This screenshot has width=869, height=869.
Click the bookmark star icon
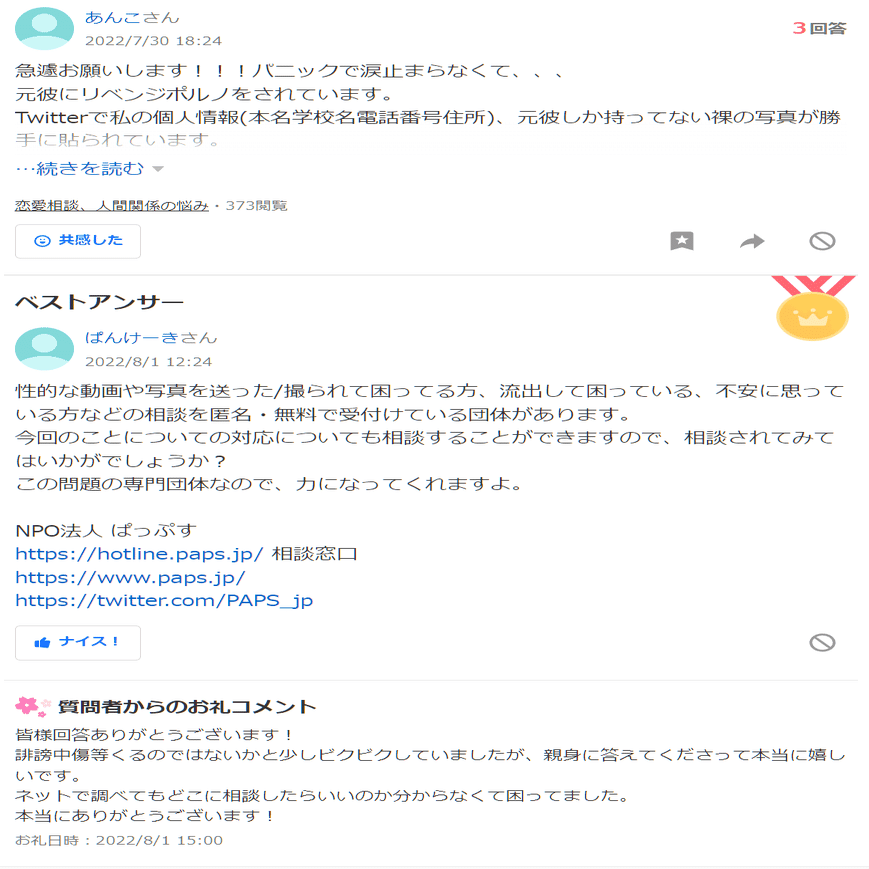point(682,241)
